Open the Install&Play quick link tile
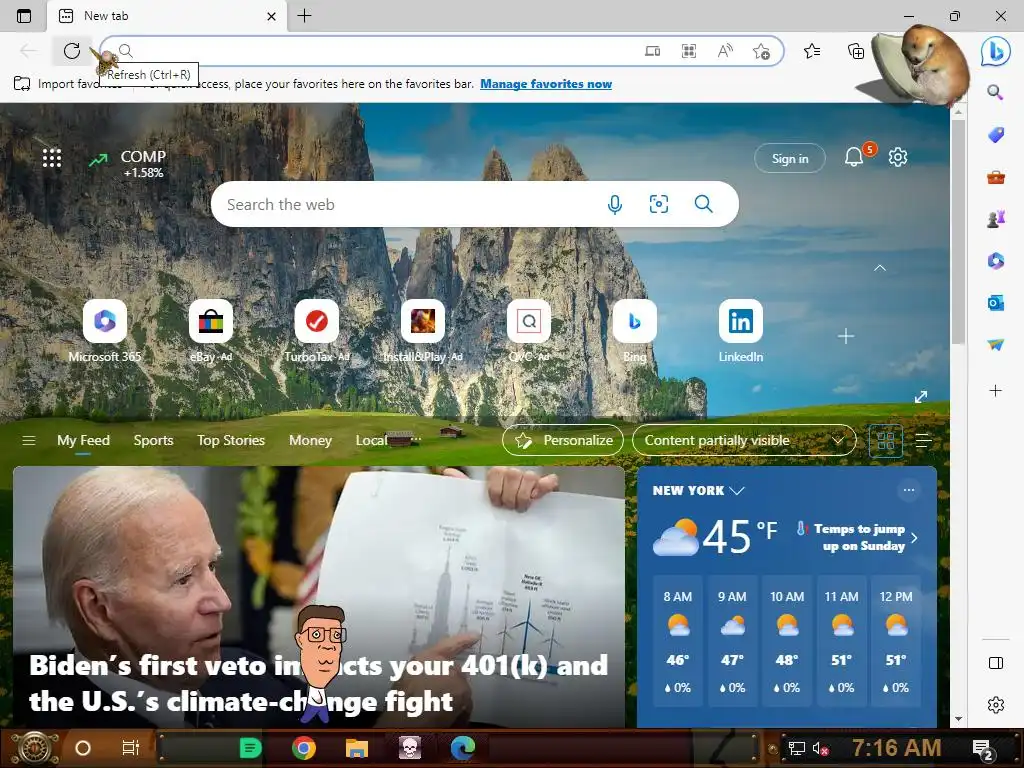Image resolution: width=1024 pixels, height=768 pixels. (x=423, y=331)
